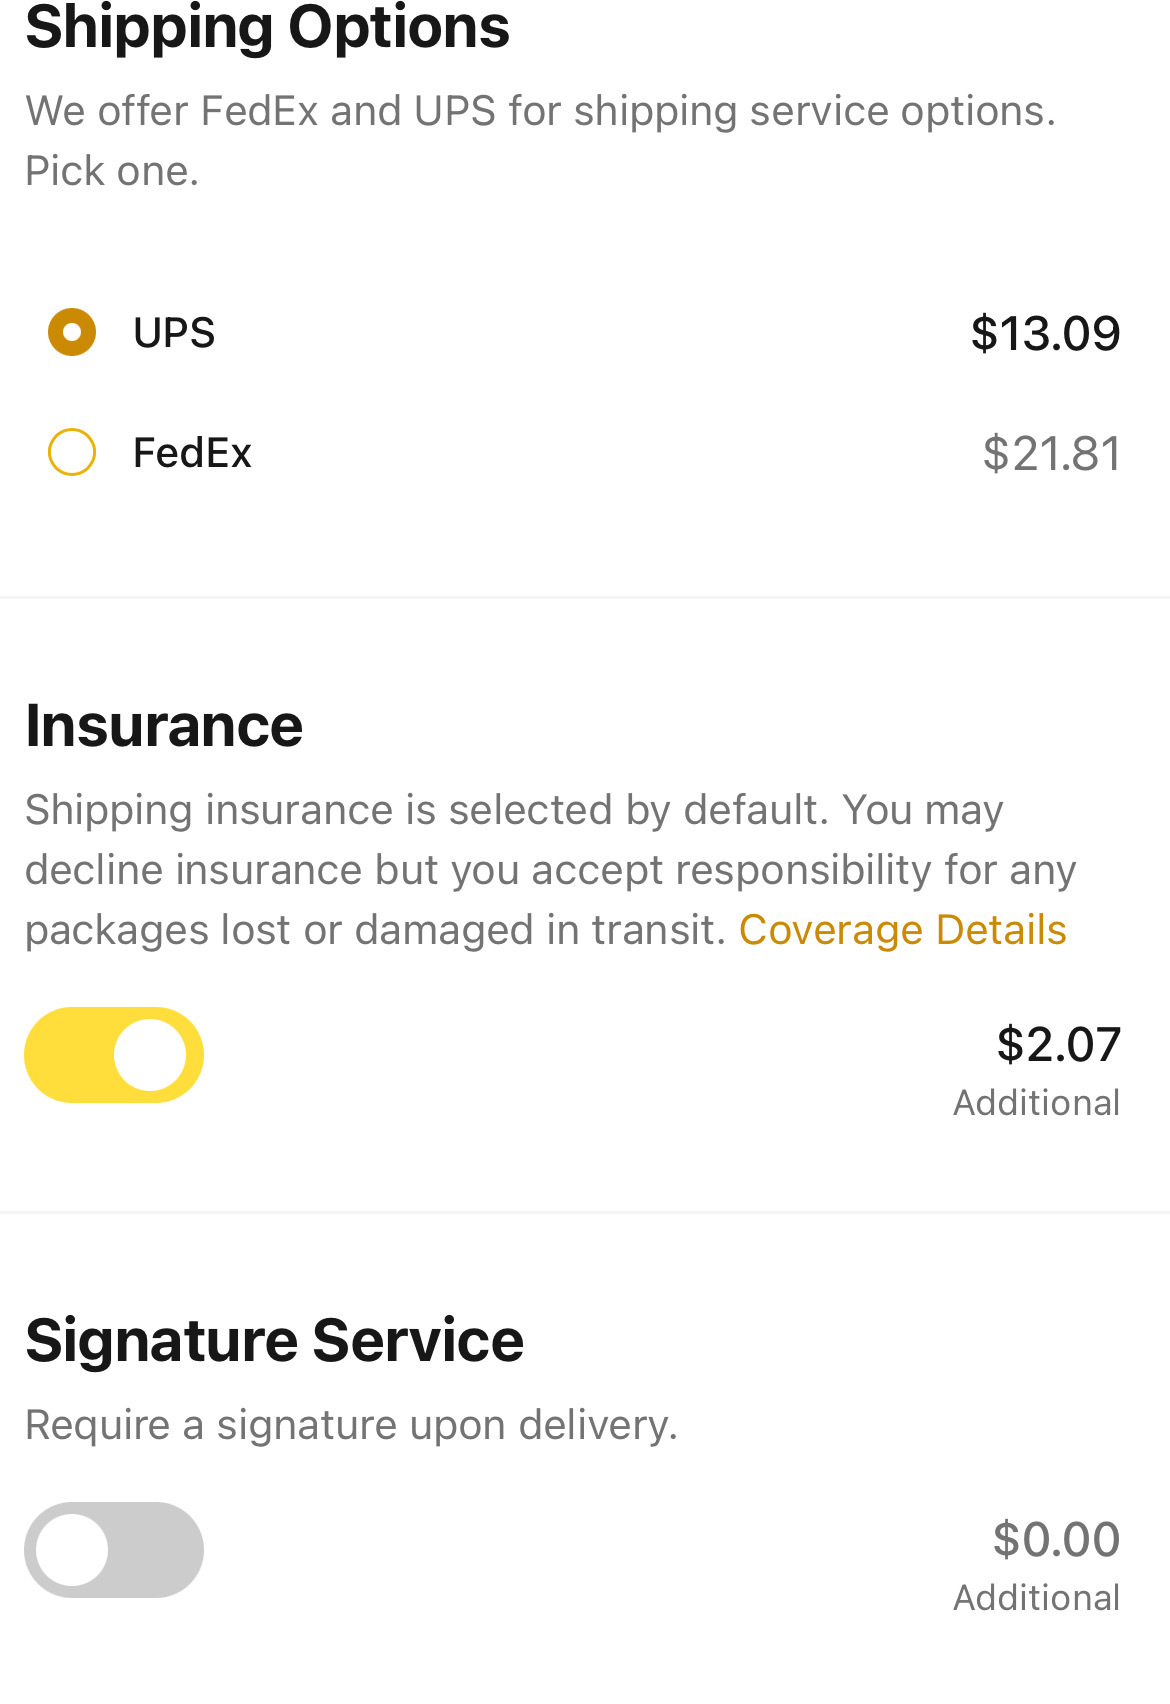
Task: Click the FedEx option label
Action: click(192, 453)
